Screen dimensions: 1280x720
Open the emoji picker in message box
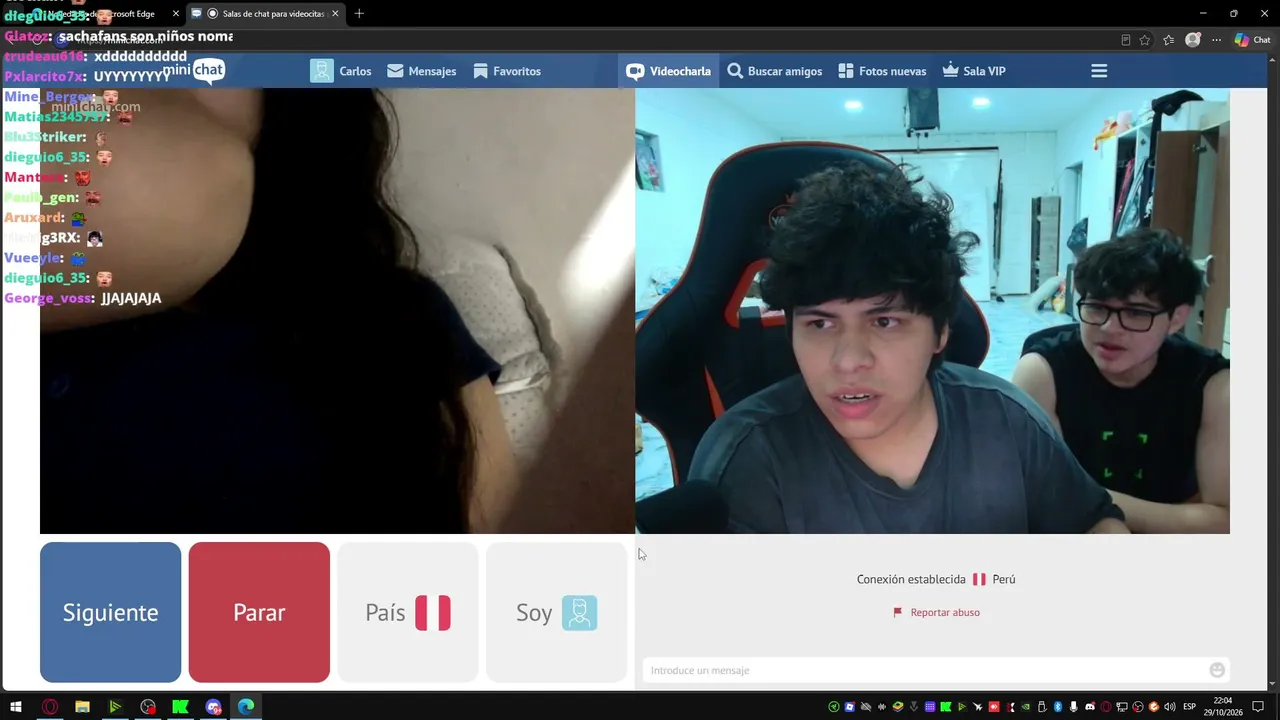click(x=1217, y=670)
